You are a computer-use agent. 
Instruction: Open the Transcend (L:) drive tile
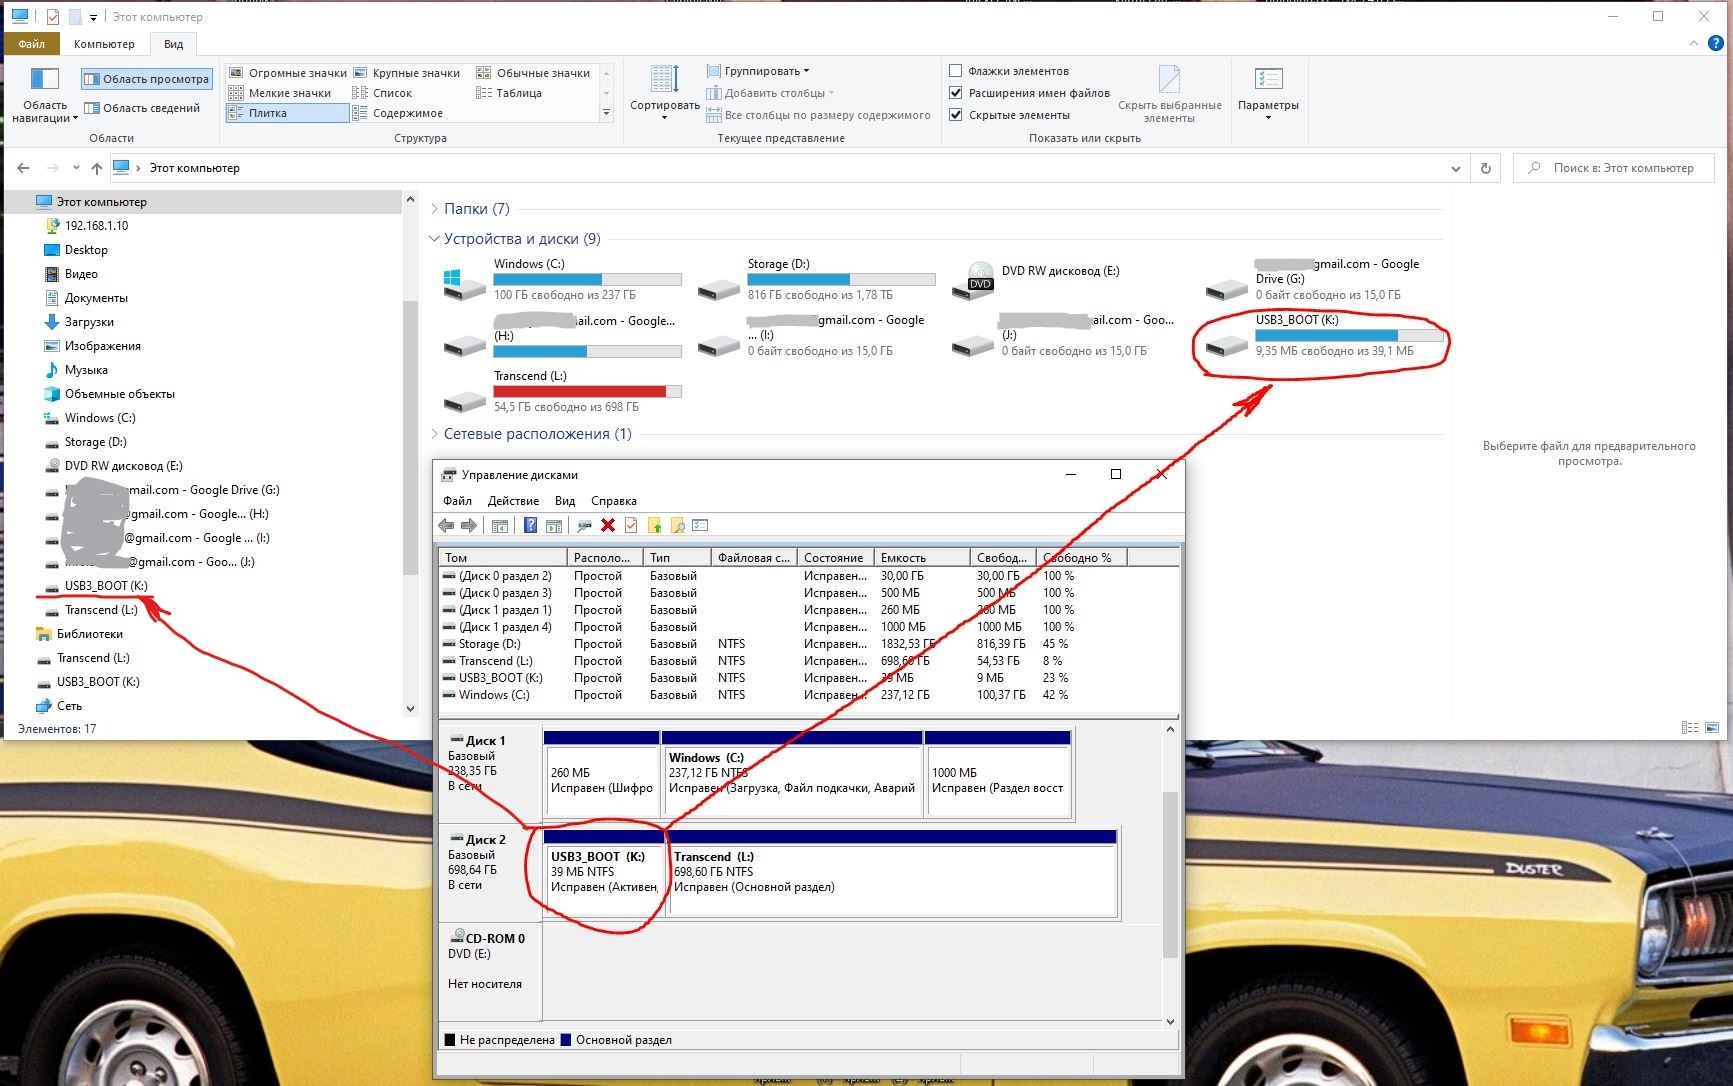[x=563, y=392]
